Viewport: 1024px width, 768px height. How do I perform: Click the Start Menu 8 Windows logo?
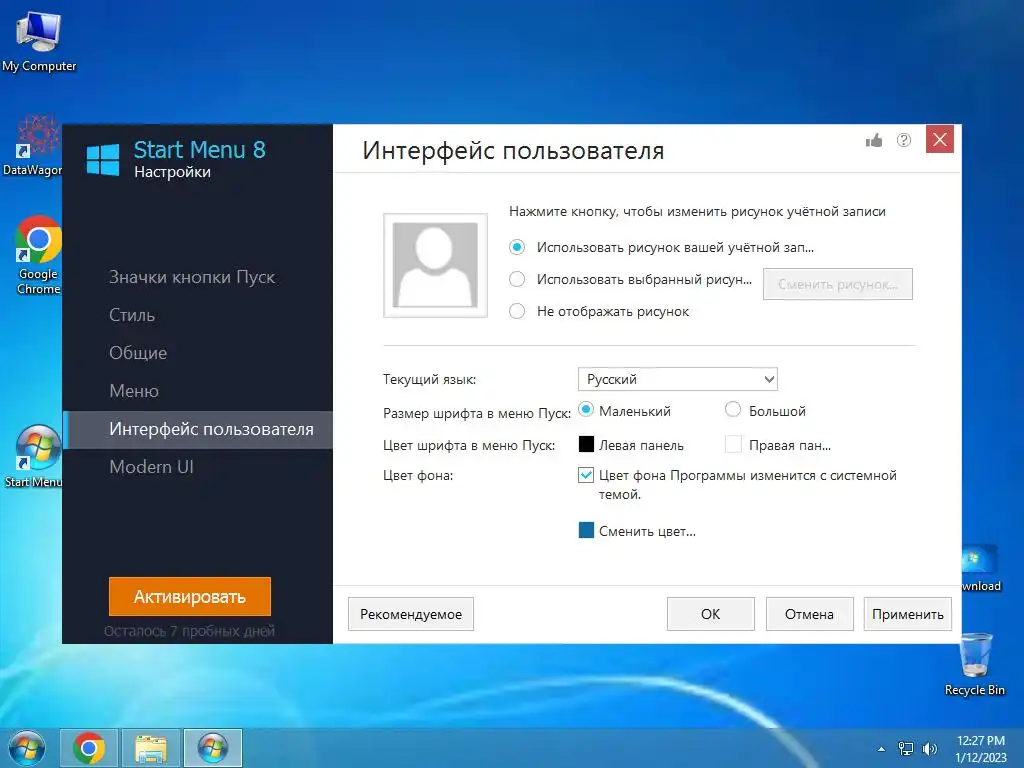point(103,159)
